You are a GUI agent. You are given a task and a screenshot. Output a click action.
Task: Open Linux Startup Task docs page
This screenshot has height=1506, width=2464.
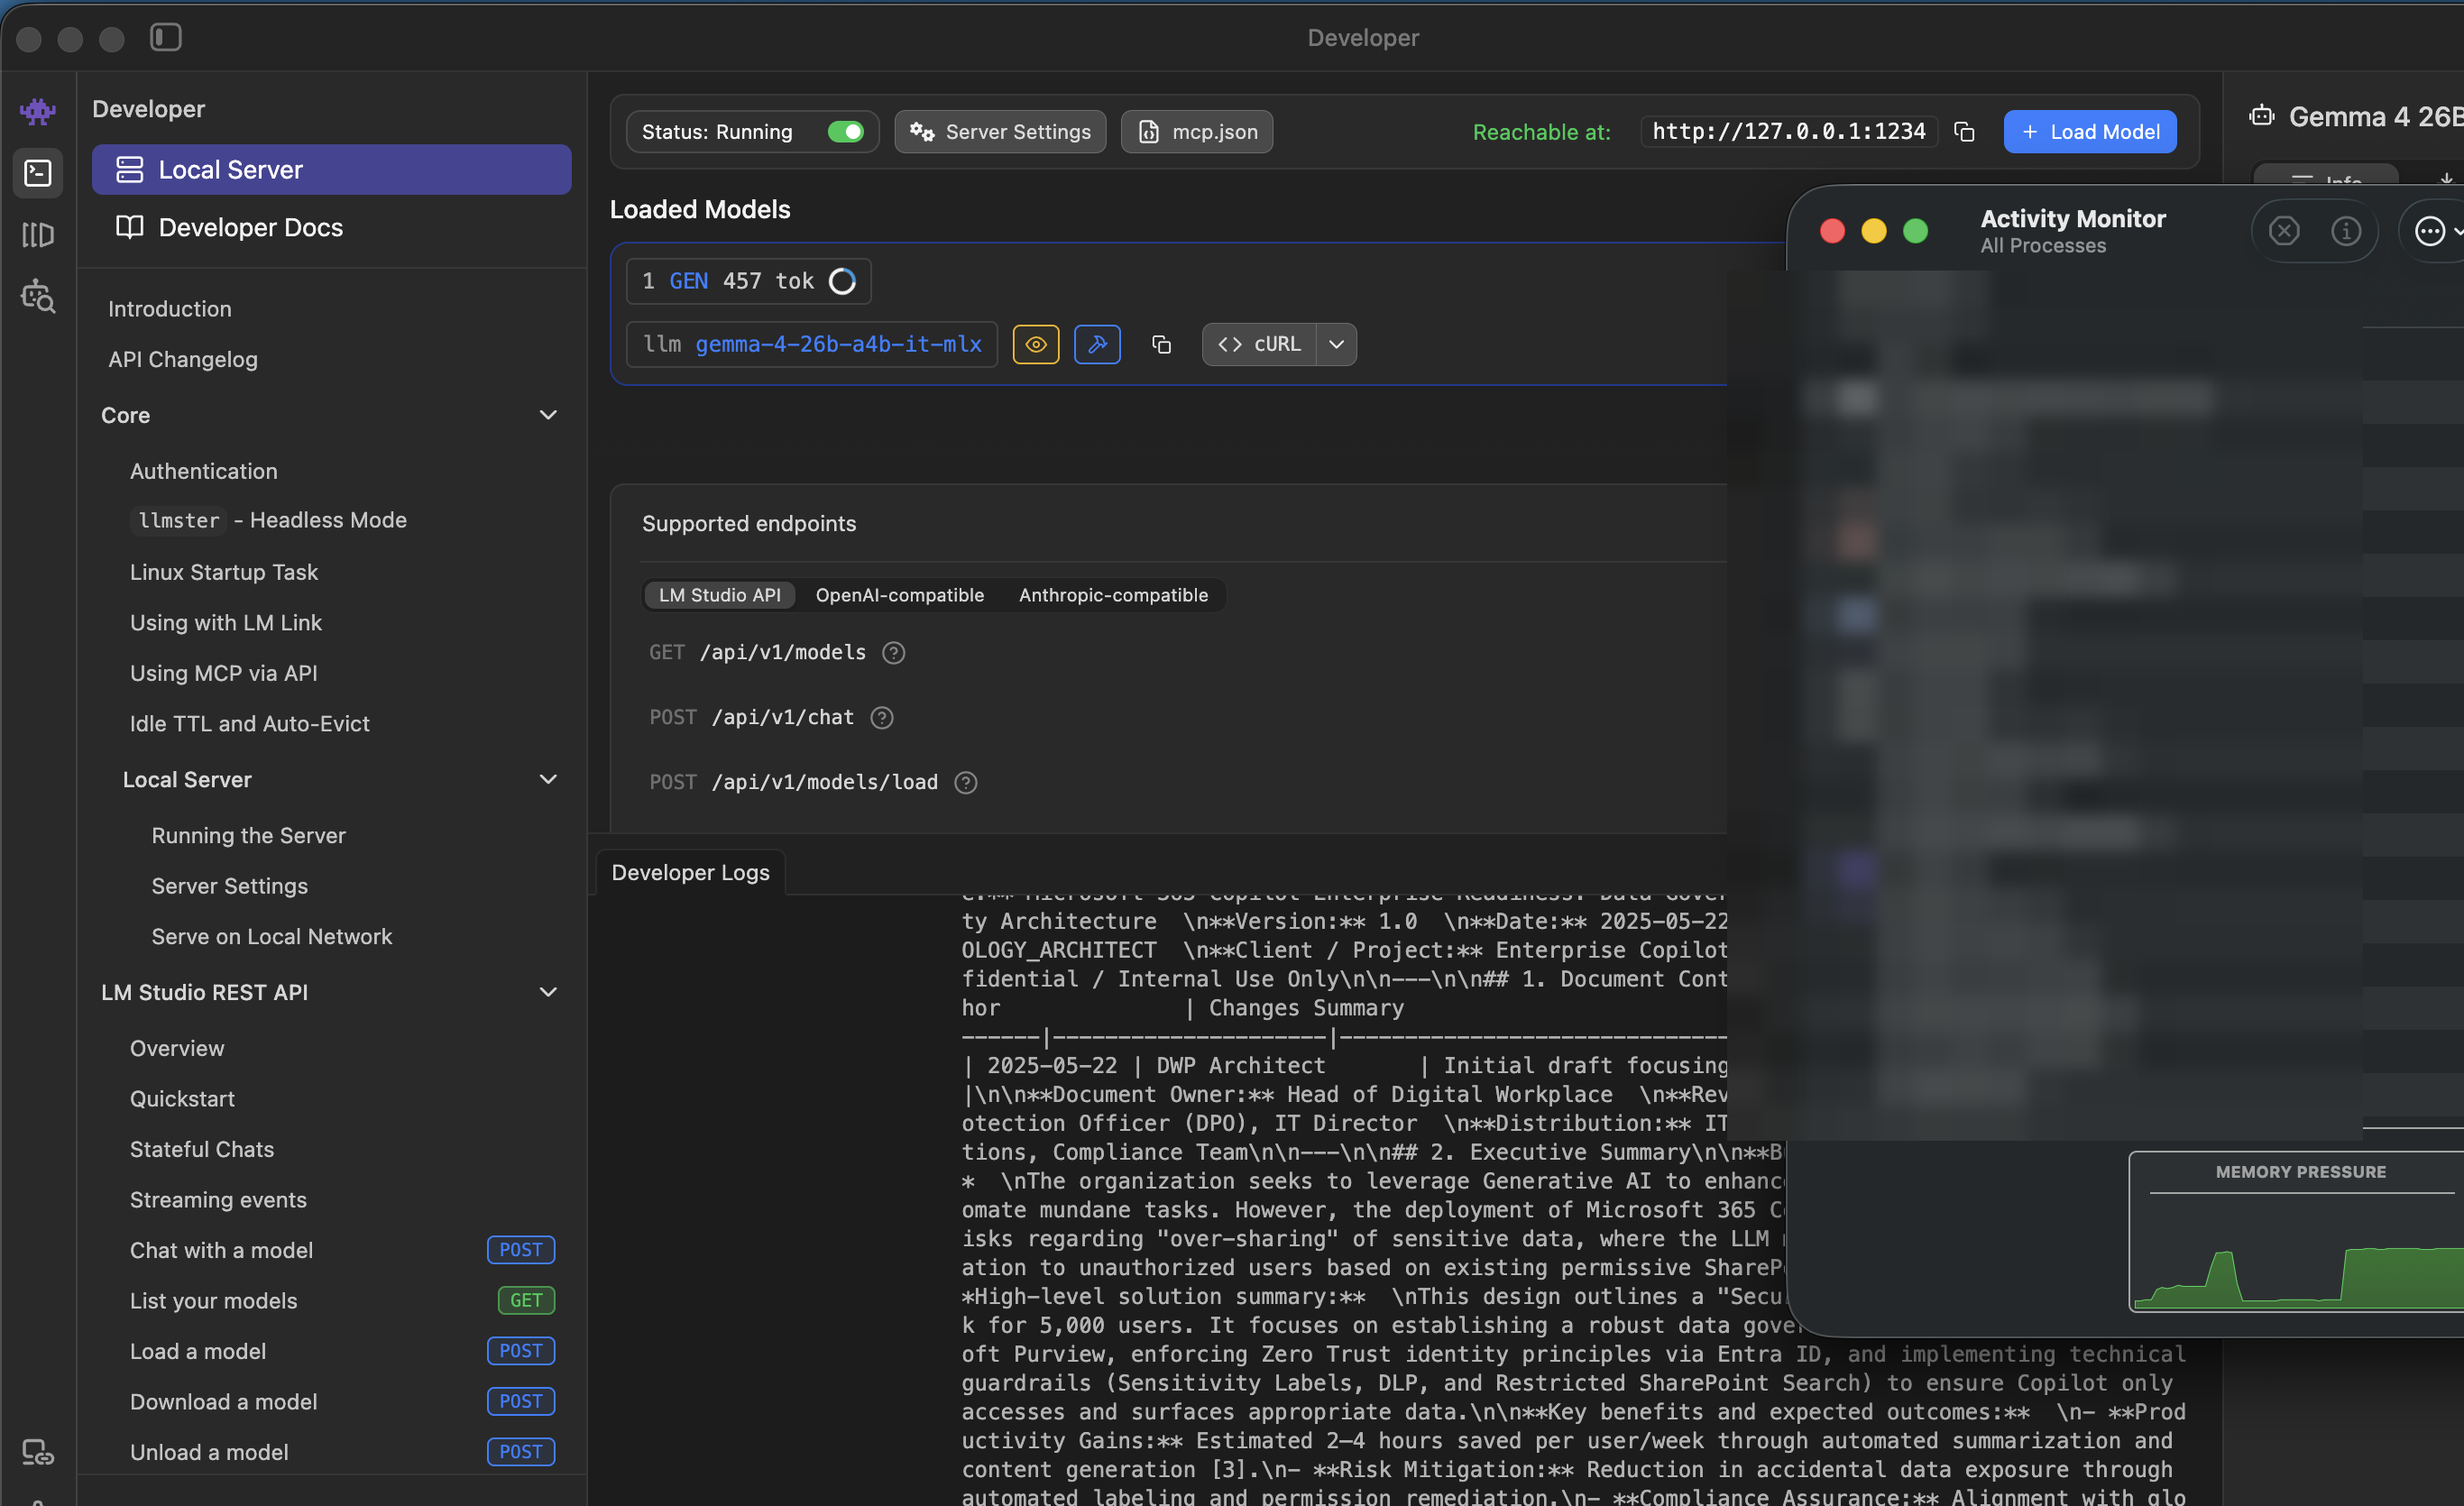(224, 572)
